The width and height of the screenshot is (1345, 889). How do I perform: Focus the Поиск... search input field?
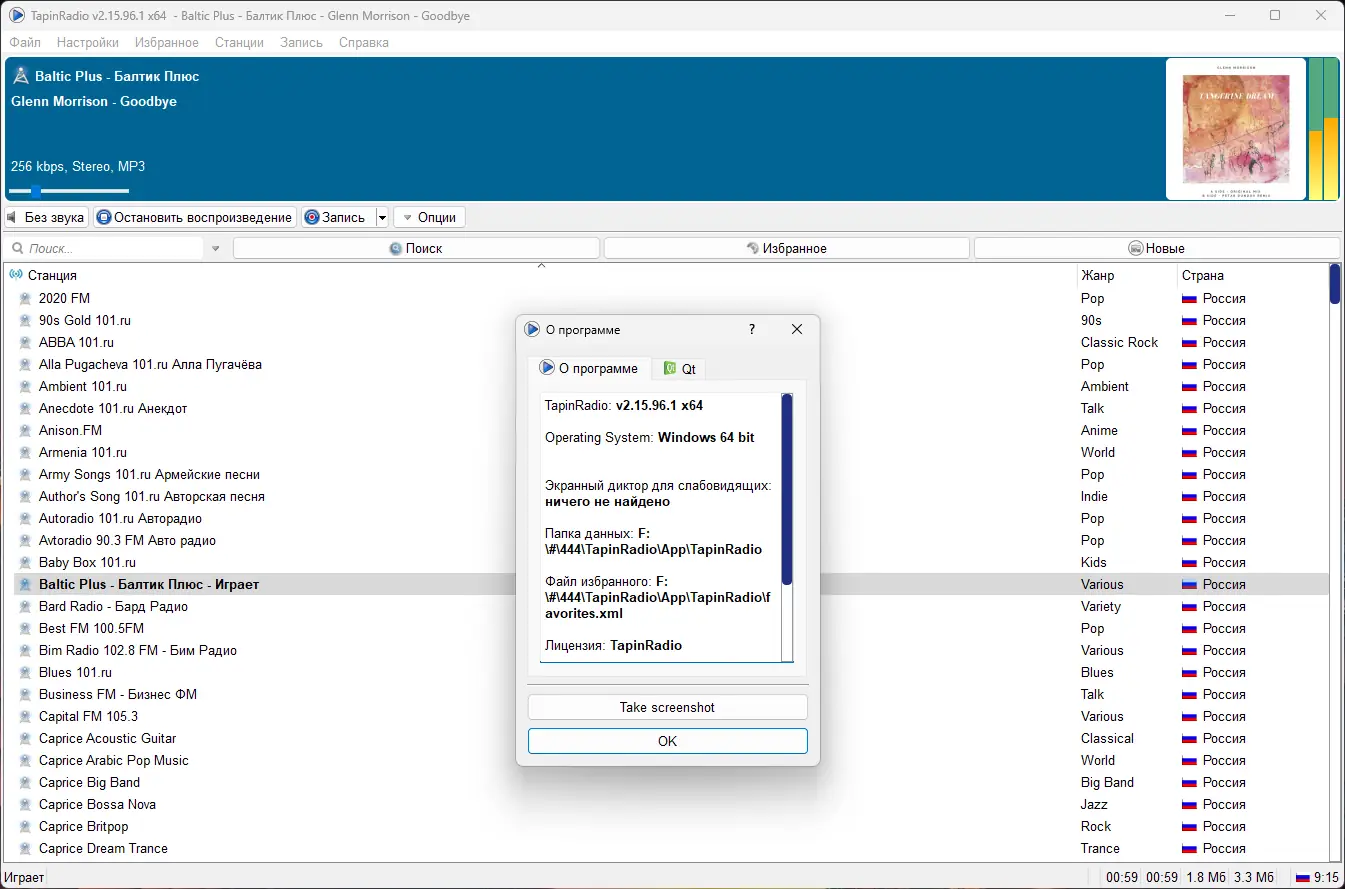115,248
